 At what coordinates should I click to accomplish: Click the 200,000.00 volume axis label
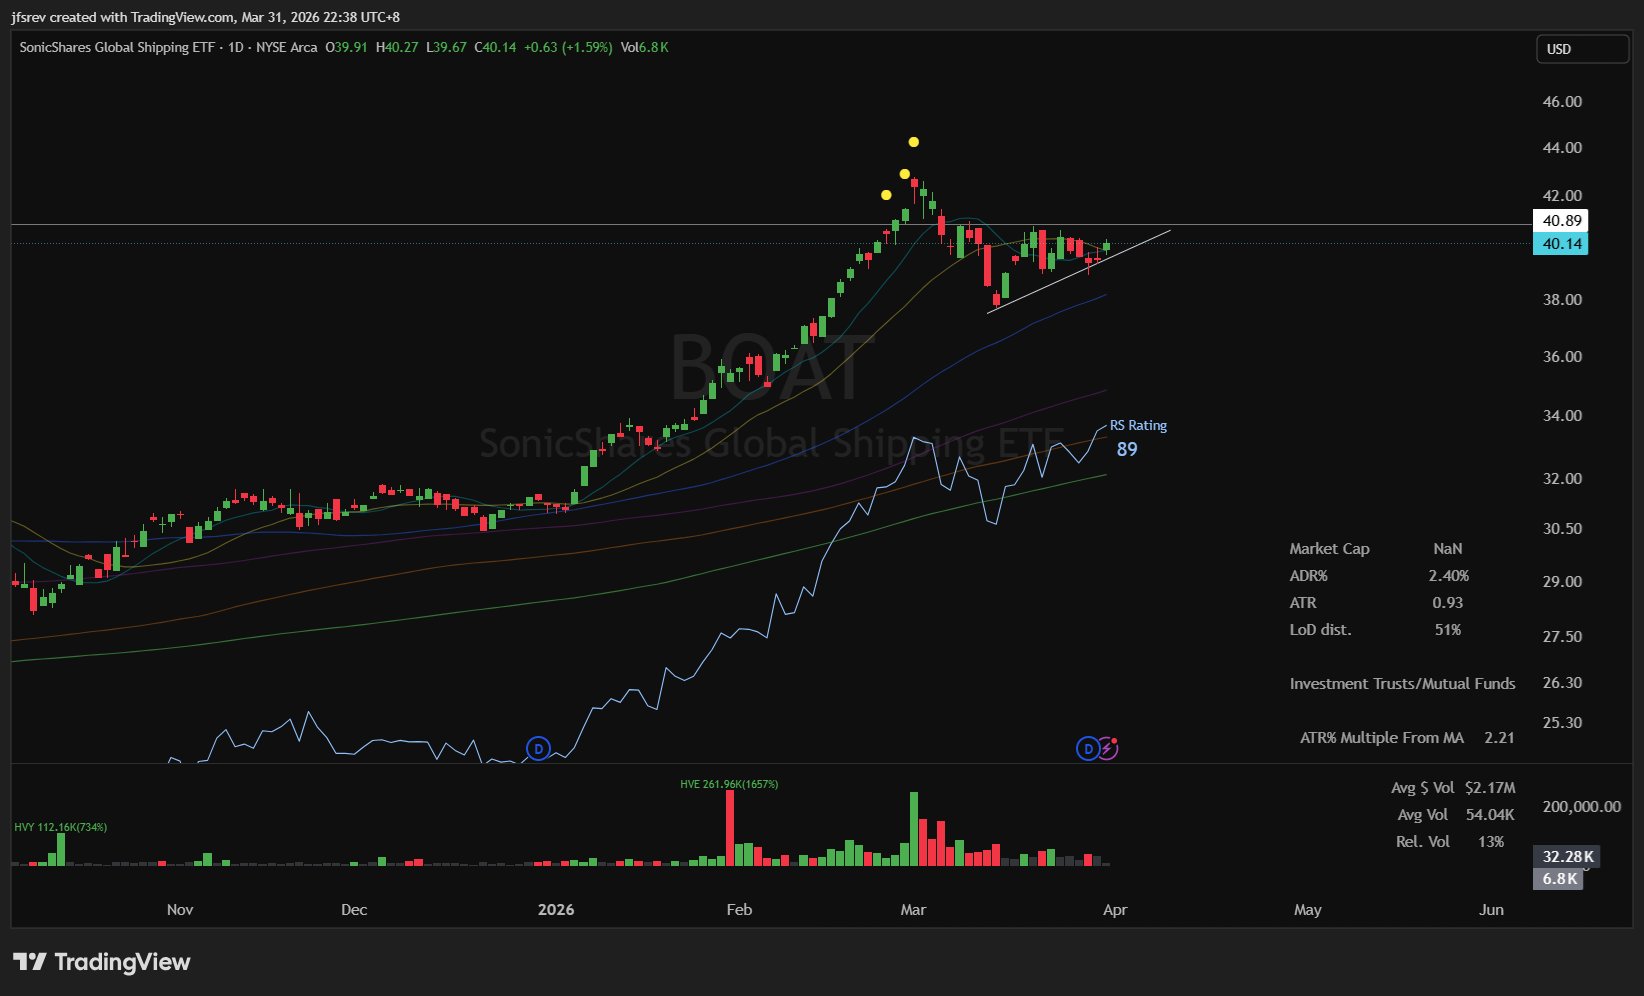[1581, 806]
